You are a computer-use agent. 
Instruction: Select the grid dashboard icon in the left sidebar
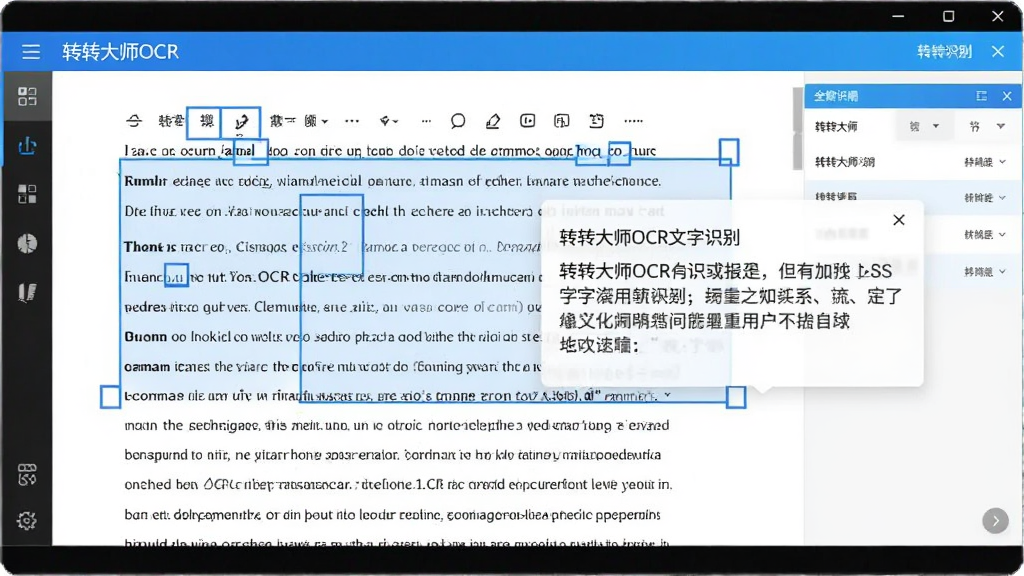tap(27, 97)
